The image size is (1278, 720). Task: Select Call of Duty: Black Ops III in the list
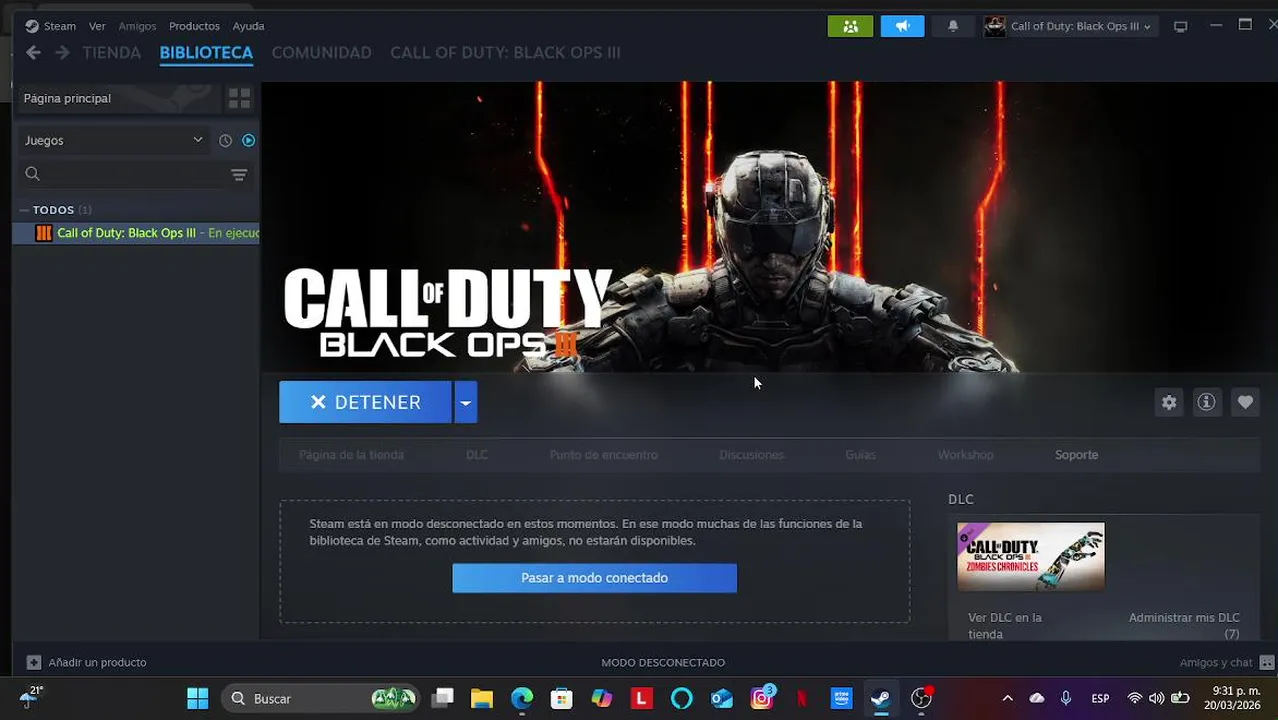coord(136,233)
